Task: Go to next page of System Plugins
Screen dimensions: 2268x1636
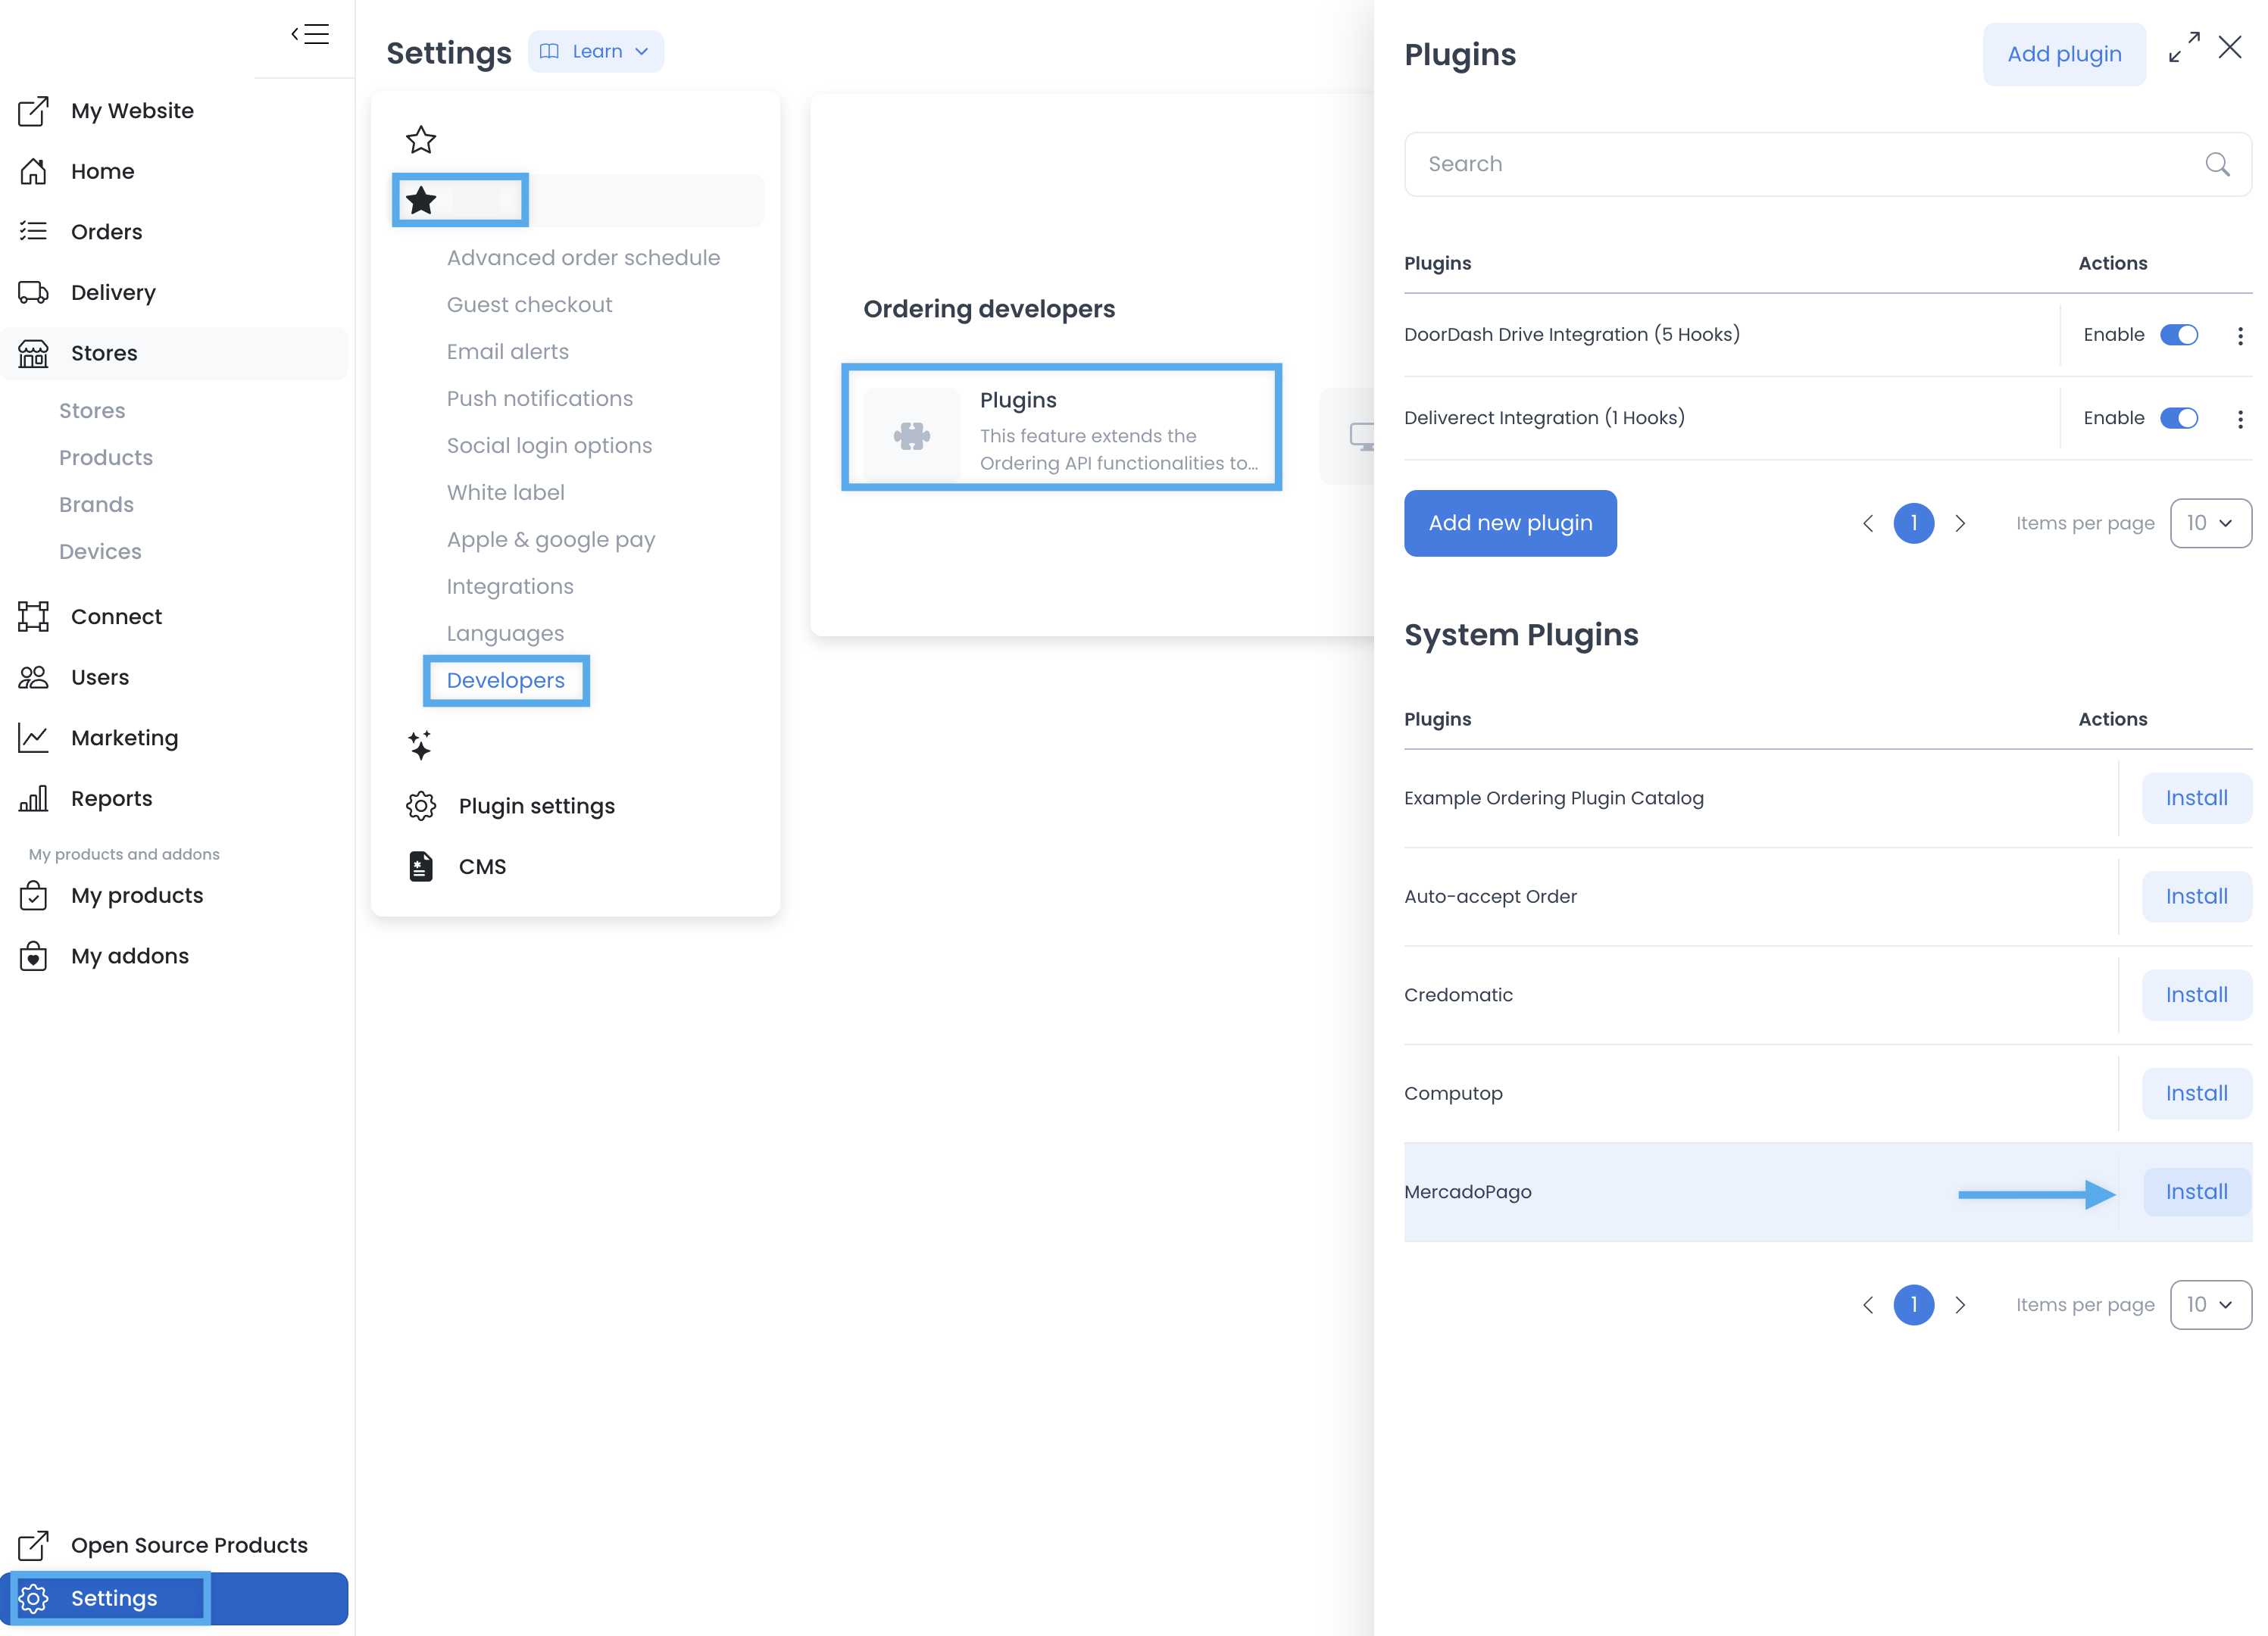Action: pos(1960,1305)
